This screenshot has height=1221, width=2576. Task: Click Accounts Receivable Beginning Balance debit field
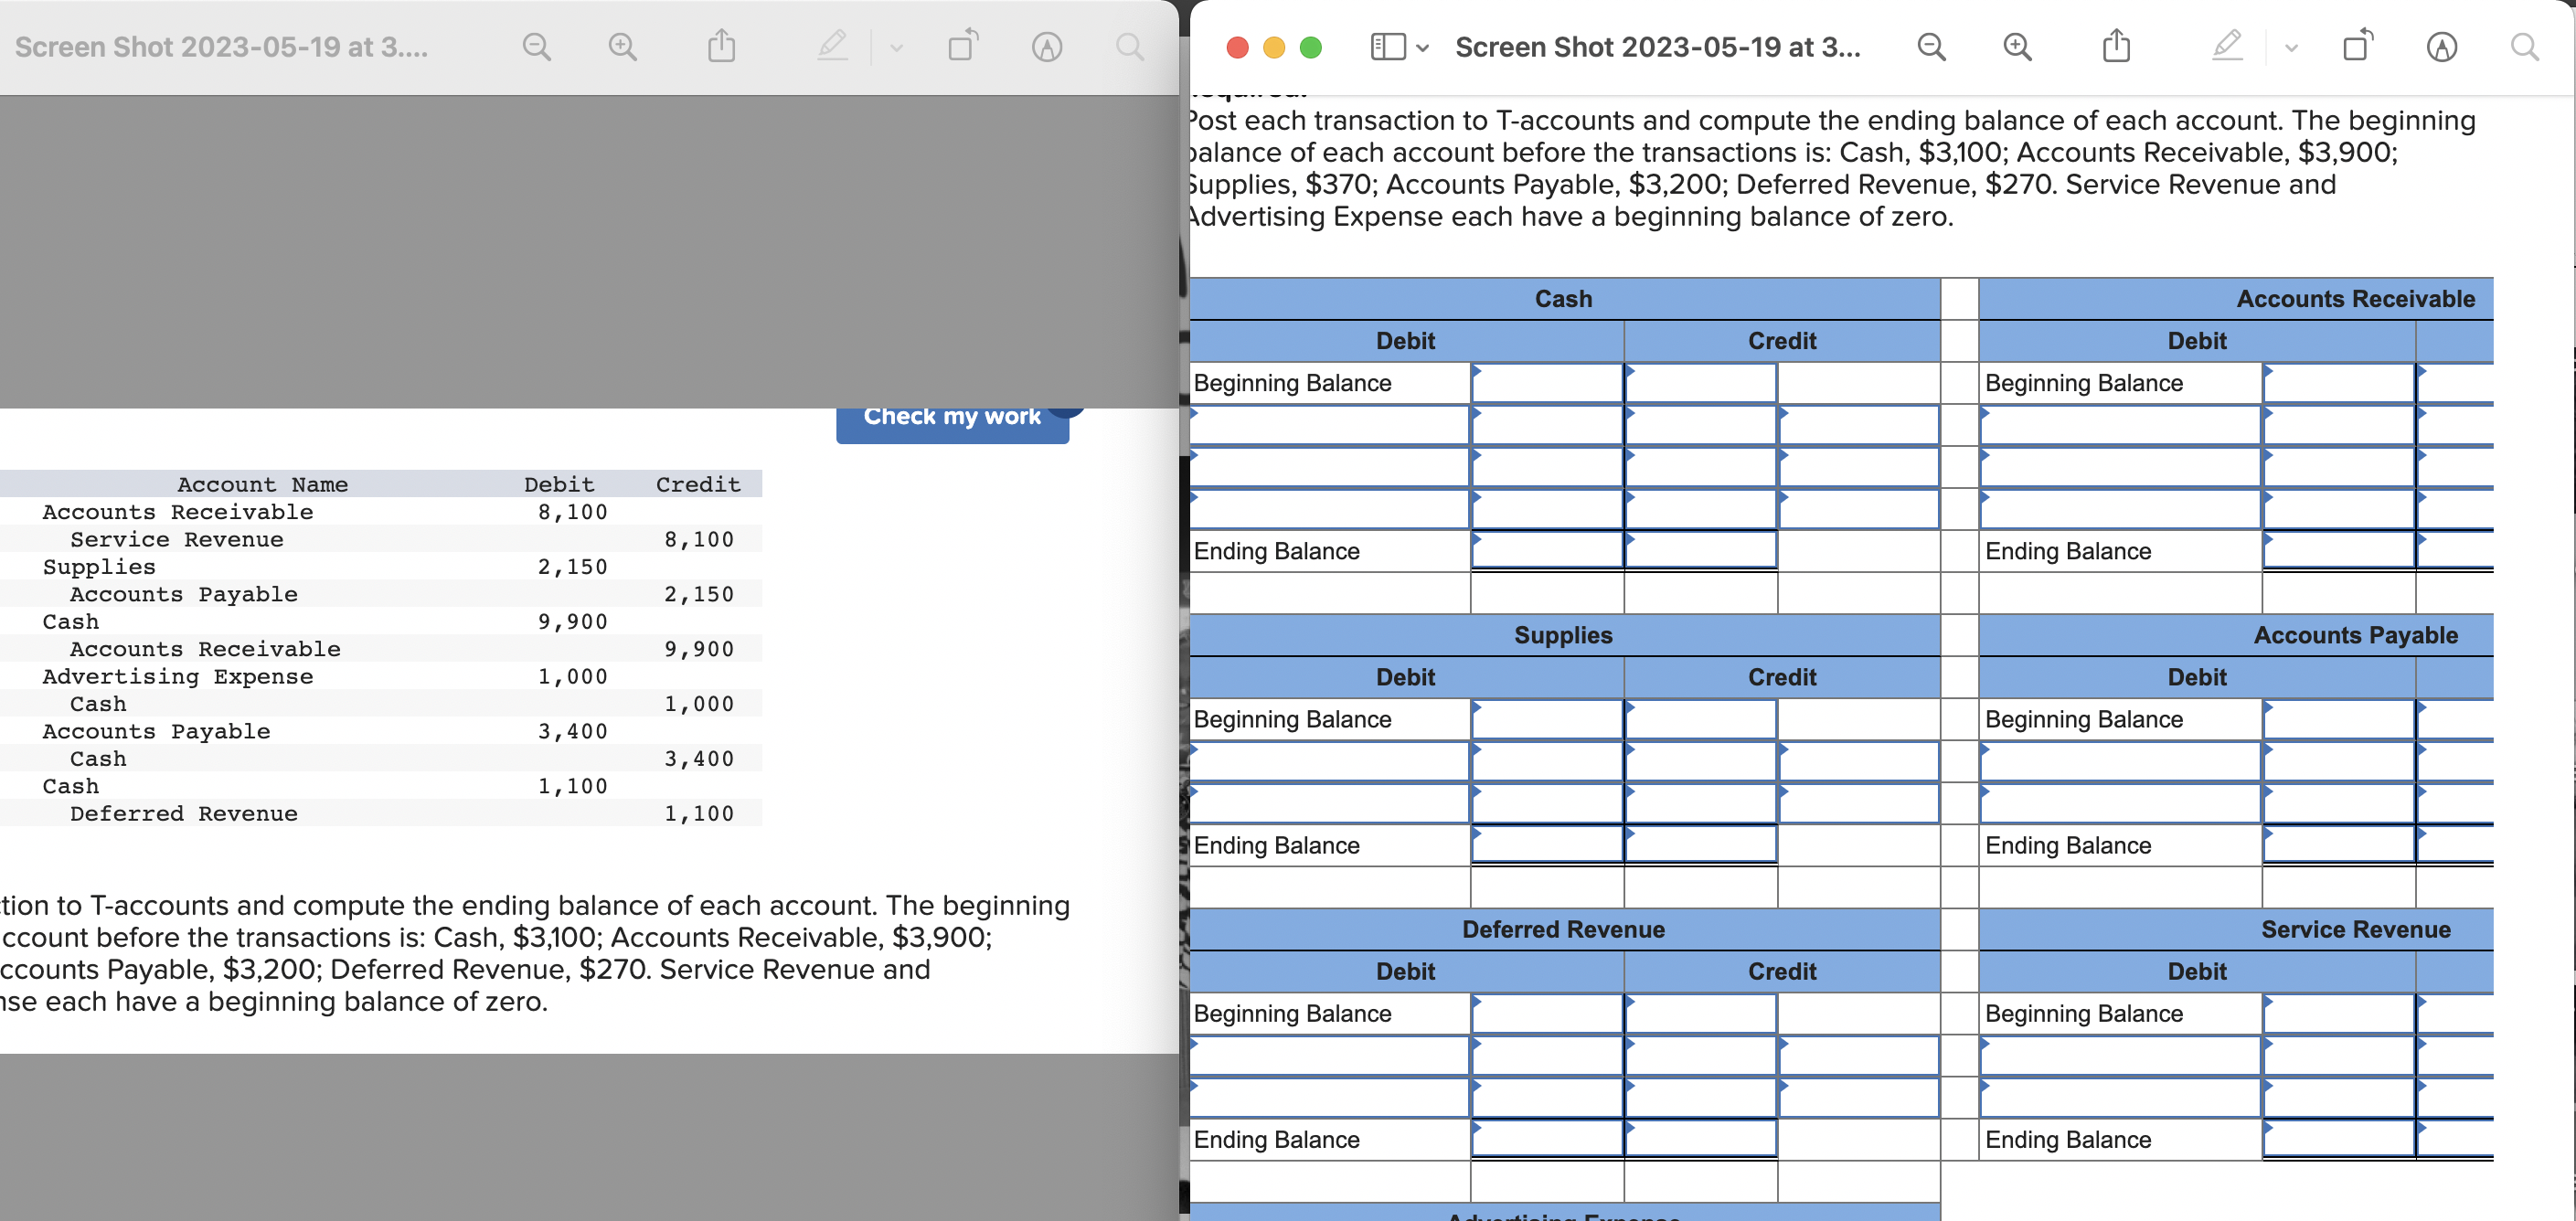point(2338,383)
